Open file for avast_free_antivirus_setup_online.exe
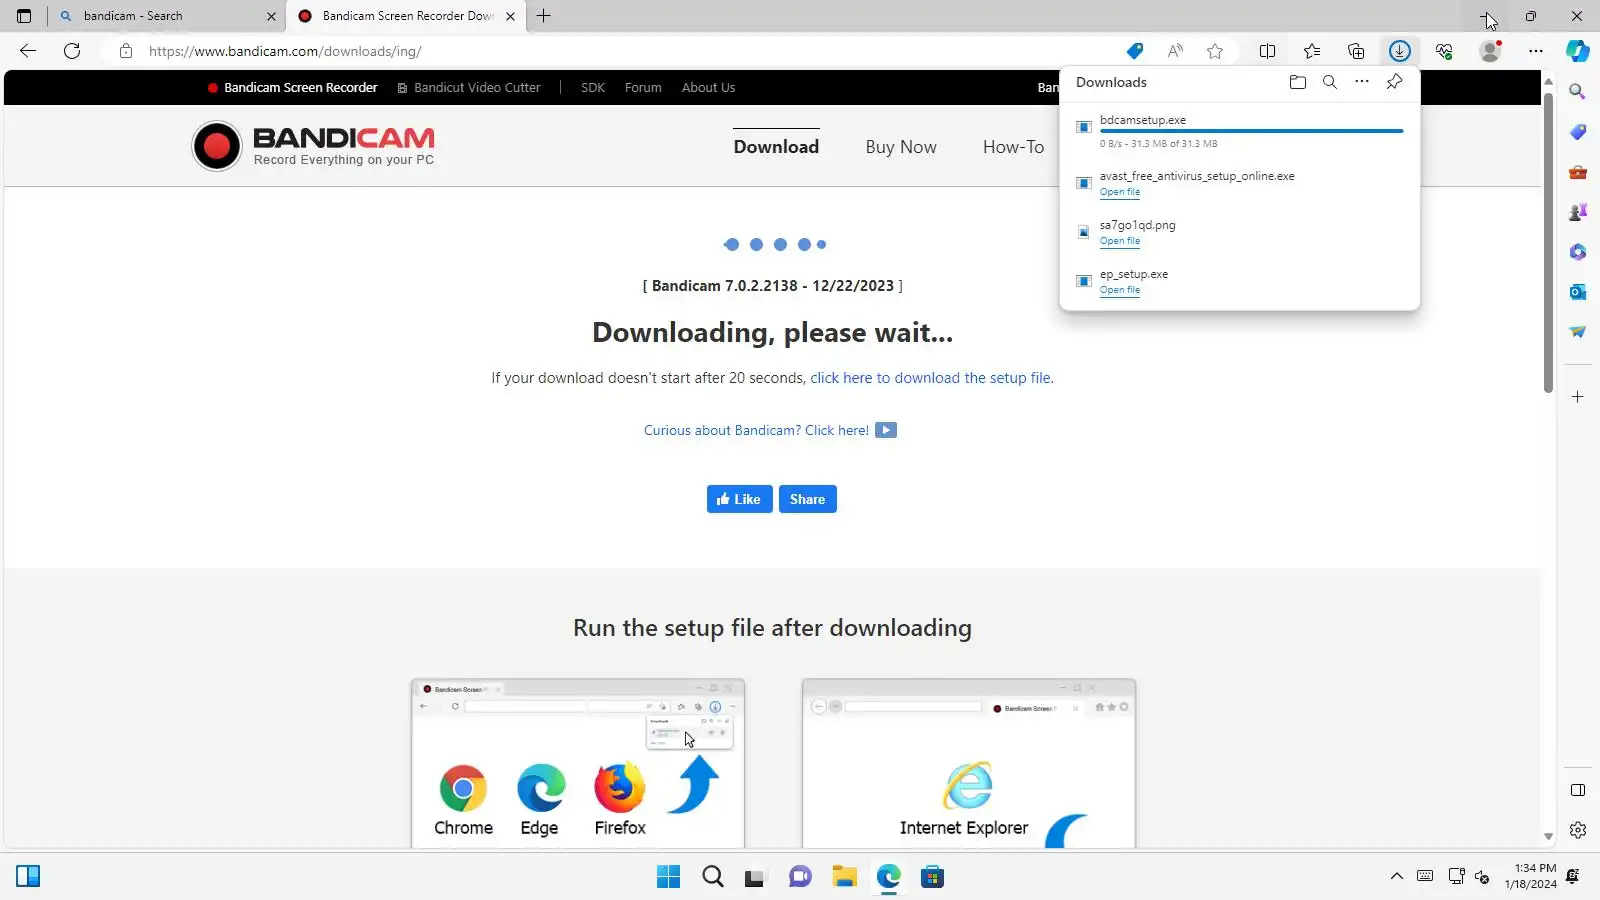Image resolution: width=1600 pixels, height=900 pixels. coord(1119,192)
